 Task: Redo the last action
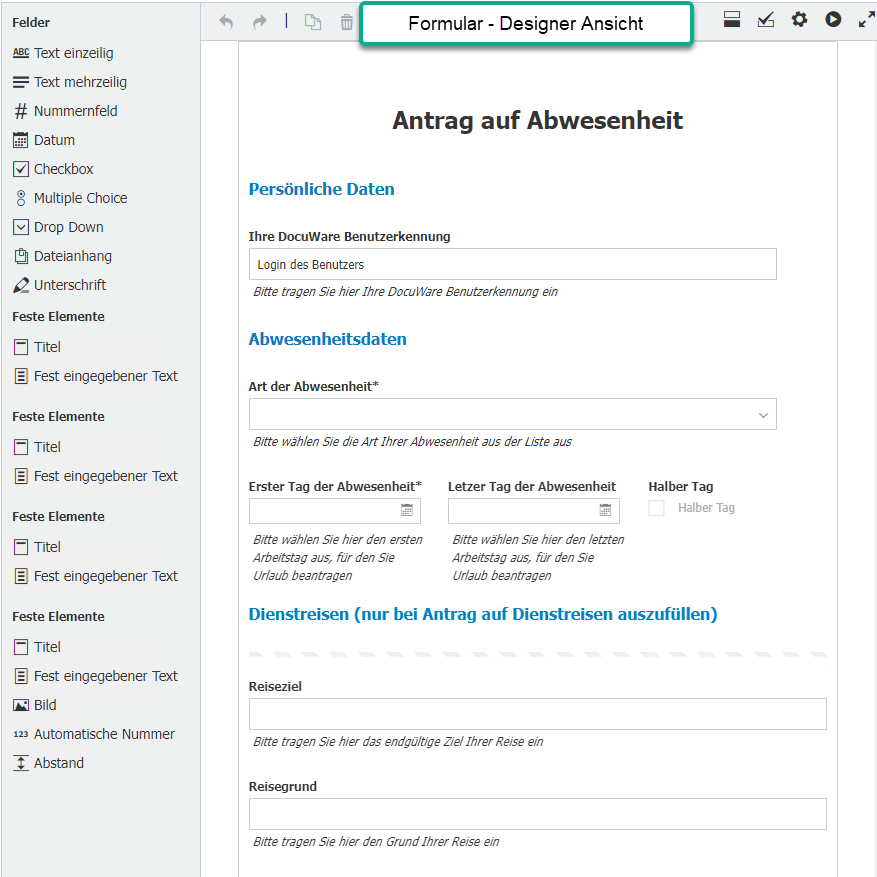(x=259, y=20)
